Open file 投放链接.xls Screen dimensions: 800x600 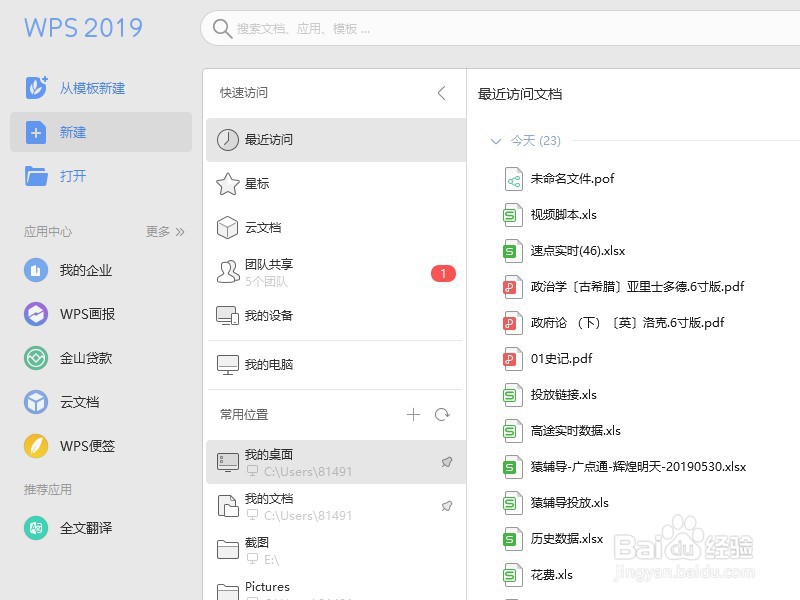click(x=550, y=395)
